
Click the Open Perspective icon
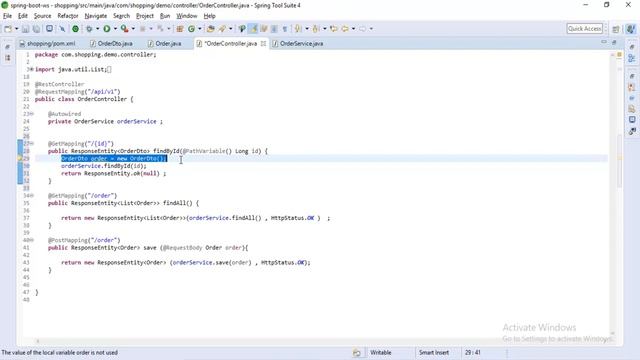click(616, 29)
